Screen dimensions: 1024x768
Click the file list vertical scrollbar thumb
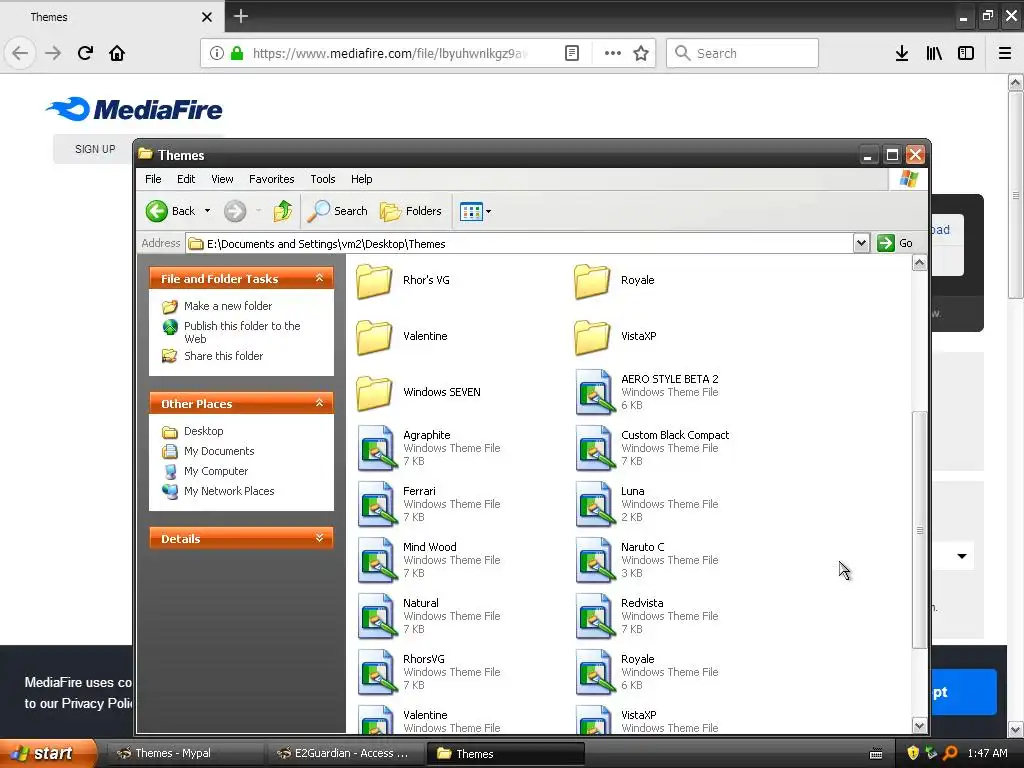[x=920, y=530]
